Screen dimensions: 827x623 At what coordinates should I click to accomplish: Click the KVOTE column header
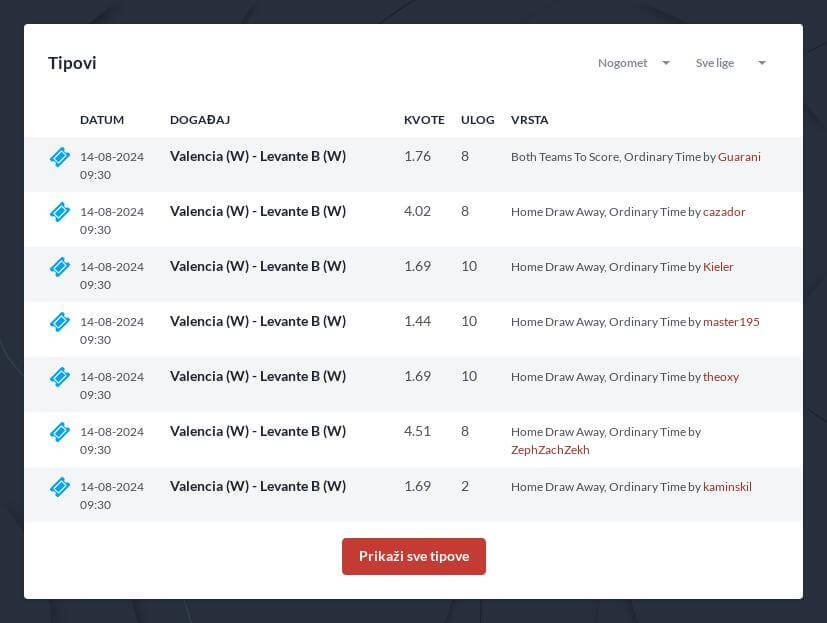(x=424, y=120)
